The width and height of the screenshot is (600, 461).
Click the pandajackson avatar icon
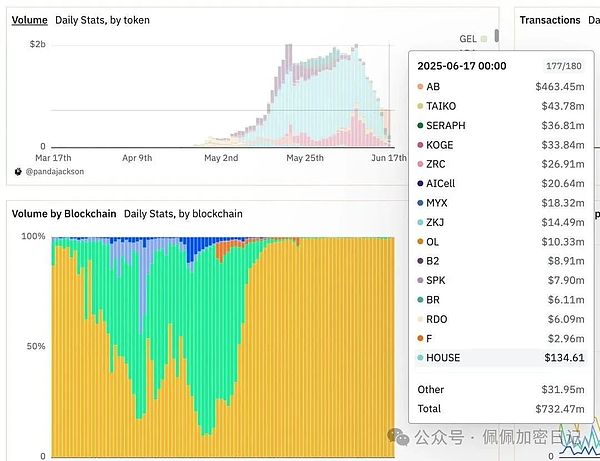pos(18,172)
